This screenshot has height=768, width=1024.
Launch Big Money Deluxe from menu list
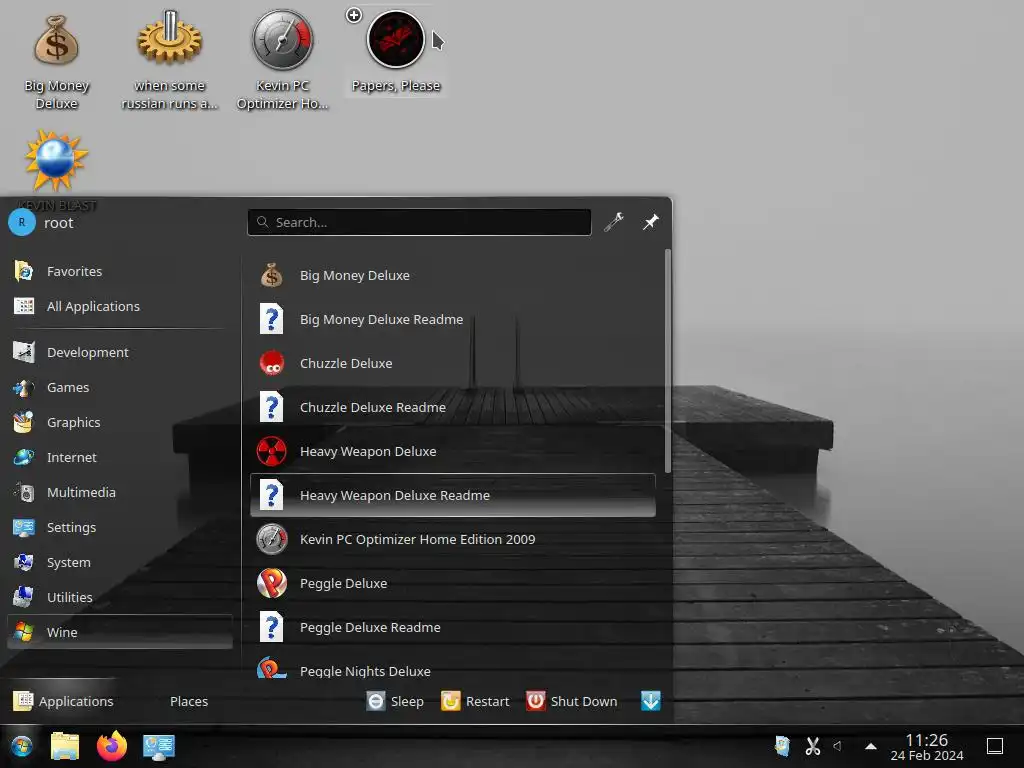click(x=453, y=276)
